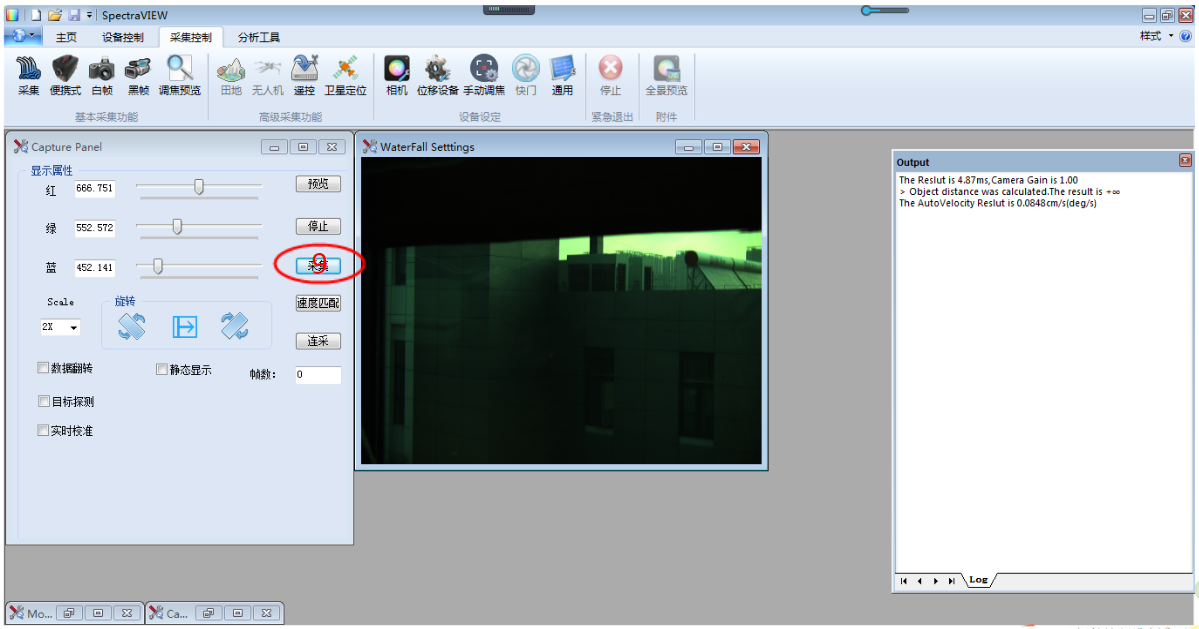1199x629 pixels.
Task: Click the 采集 capture icon in ribbon
Action: [x=28, y=74]
